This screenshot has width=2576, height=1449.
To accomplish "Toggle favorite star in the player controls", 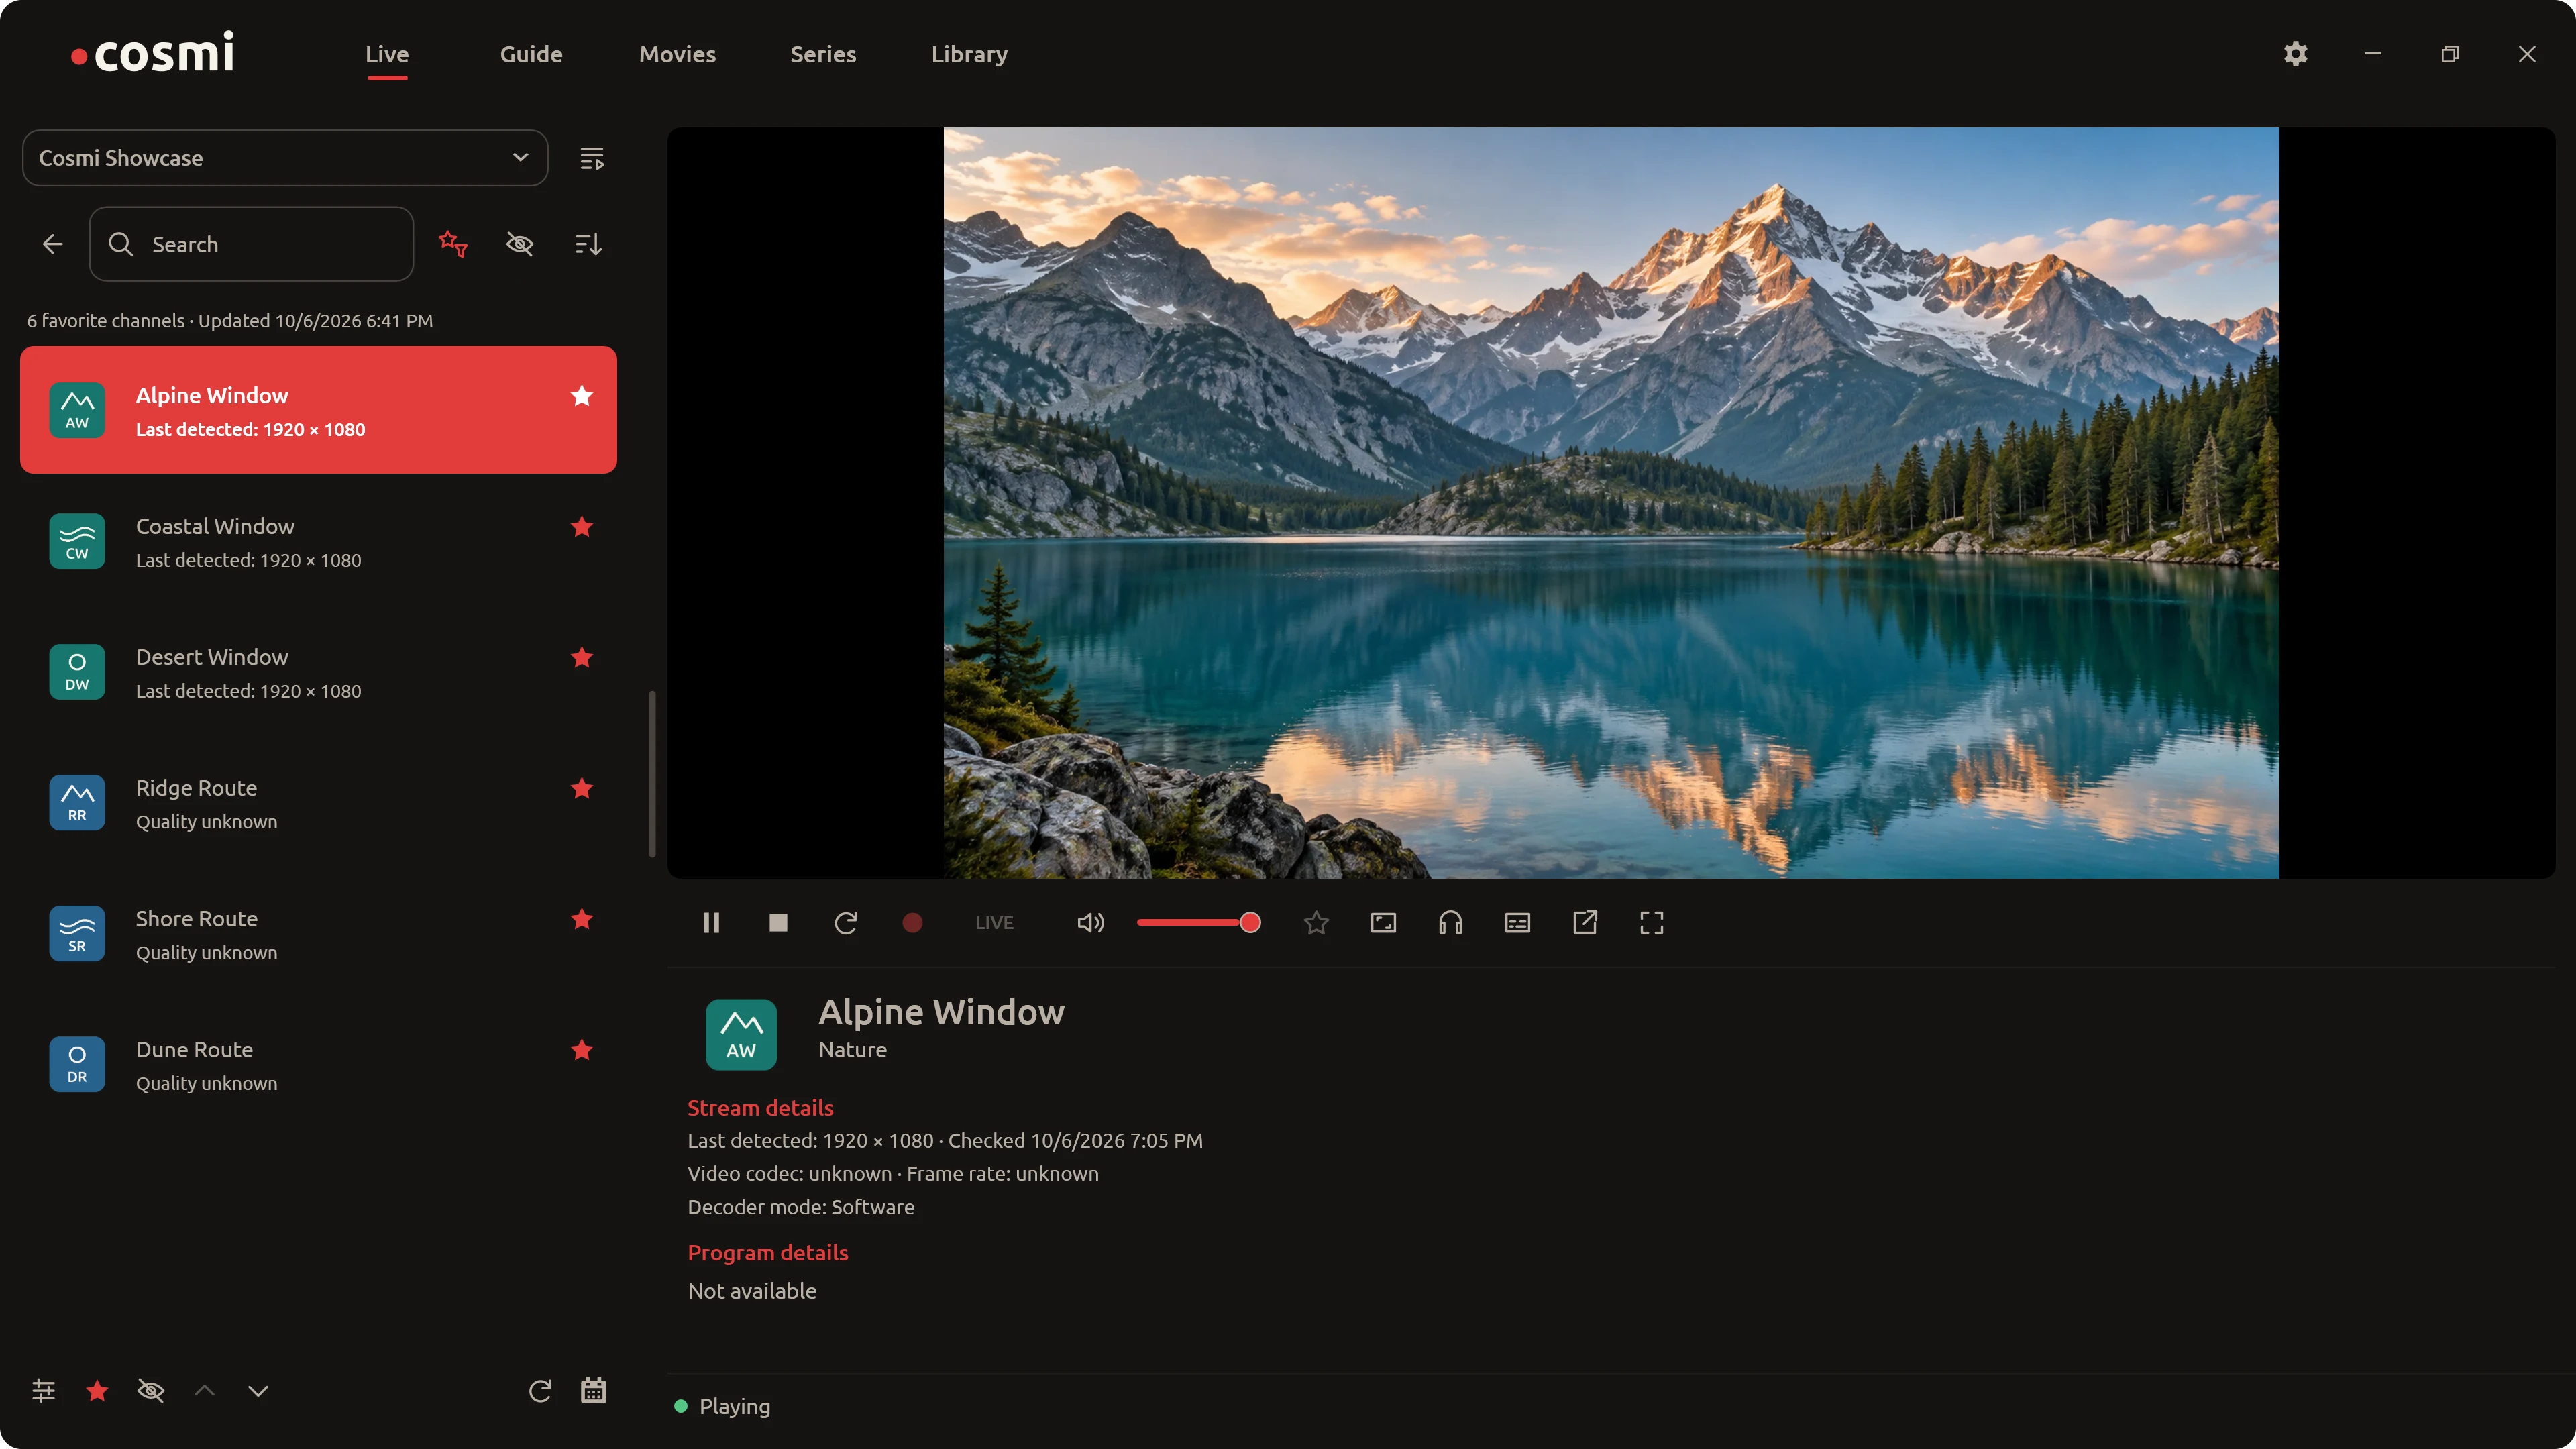I will click(1316, 922).
